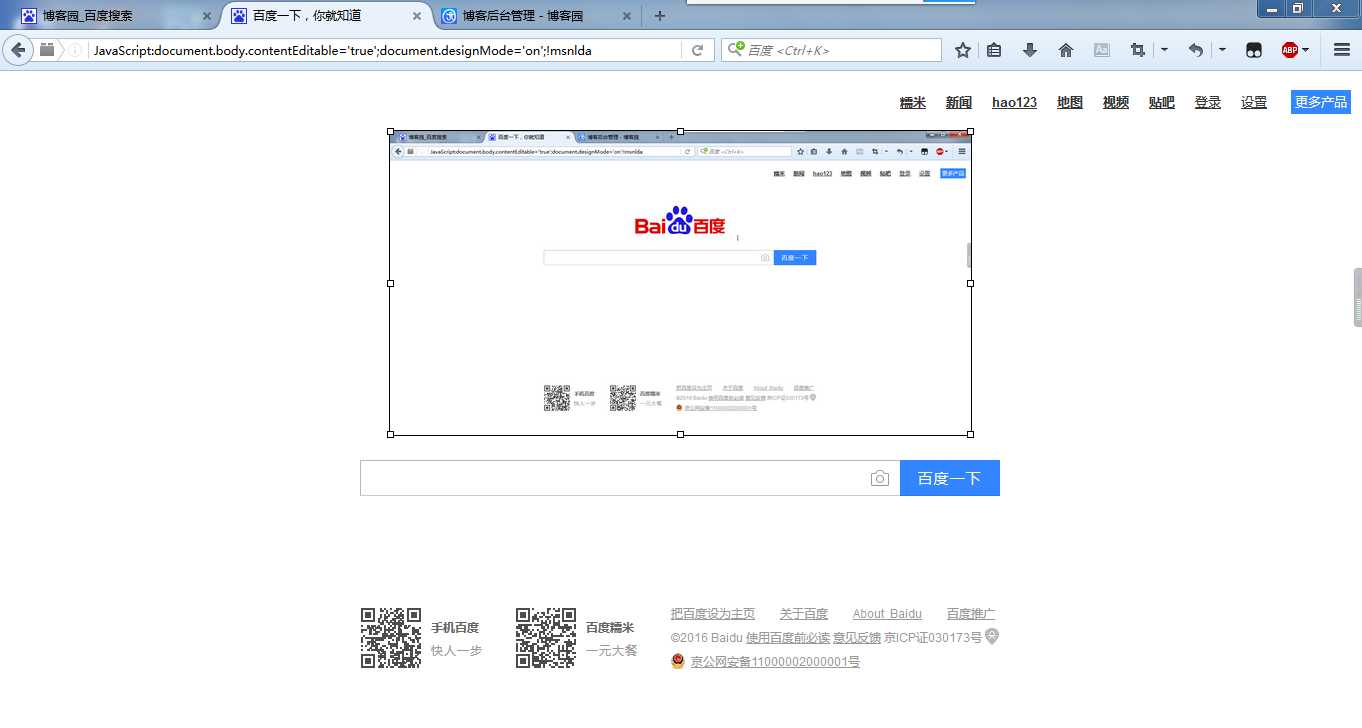Viewport: 1362px width, 728px height.
Task: Close the 百度一下，你就知道 tab
Action: 417,16
